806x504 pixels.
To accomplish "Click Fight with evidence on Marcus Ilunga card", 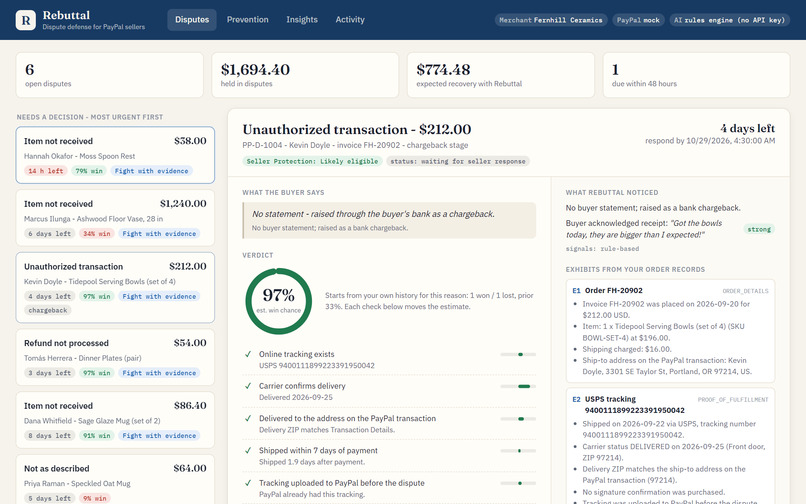I will coord(159,233).
